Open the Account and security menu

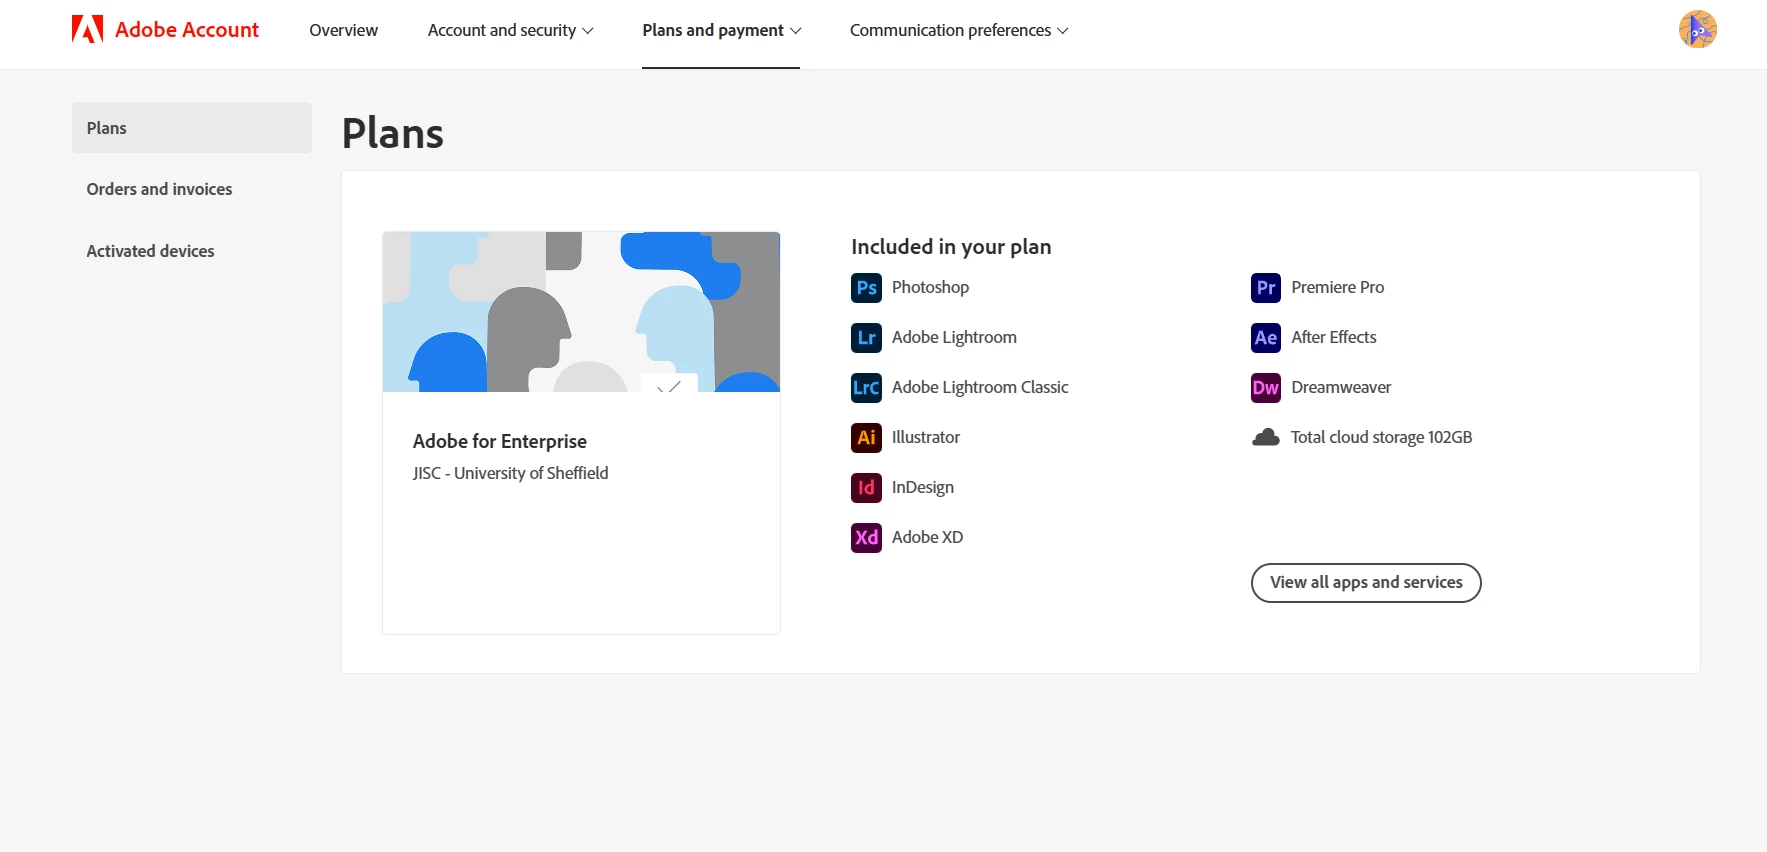pyautogui.click(x=510, y=30)
